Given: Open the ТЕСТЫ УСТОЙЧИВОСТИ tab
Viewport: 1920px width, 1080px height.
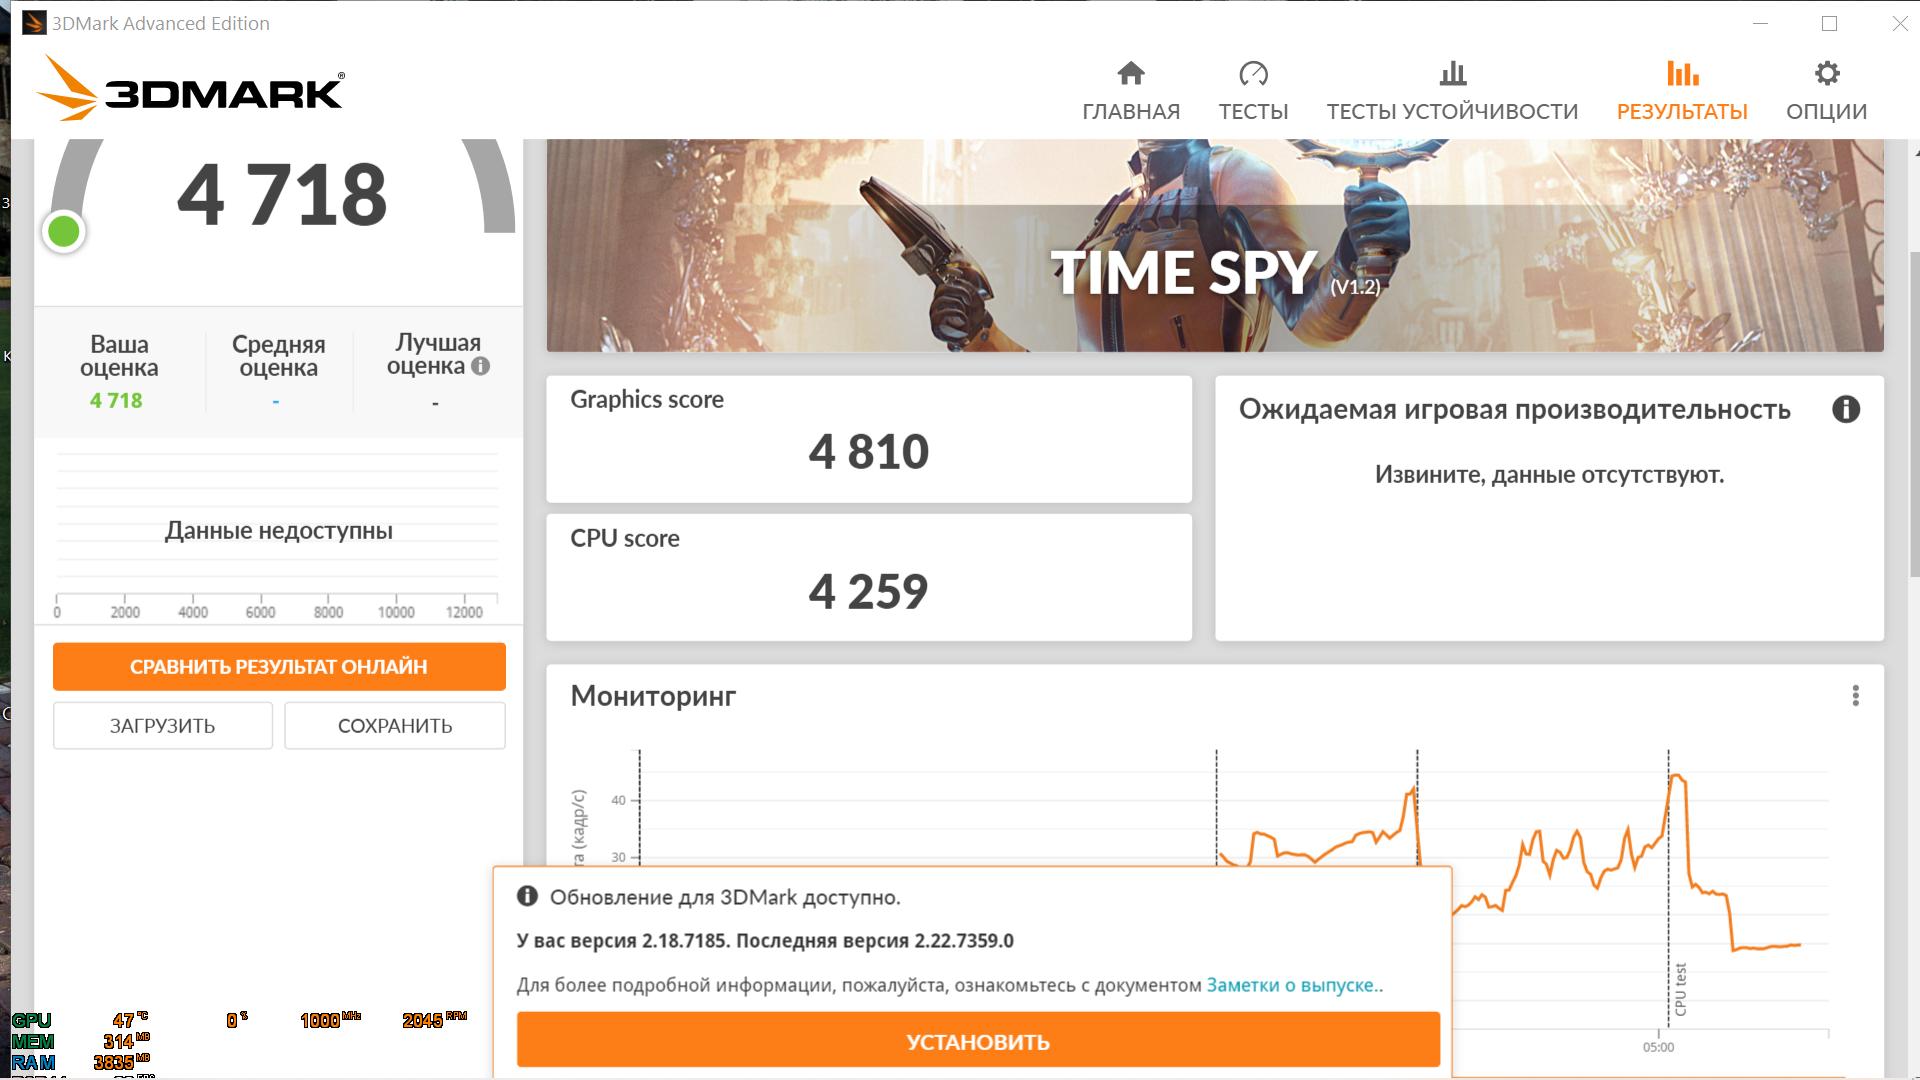Looking at the screenshot, I should pos(1452,111).
